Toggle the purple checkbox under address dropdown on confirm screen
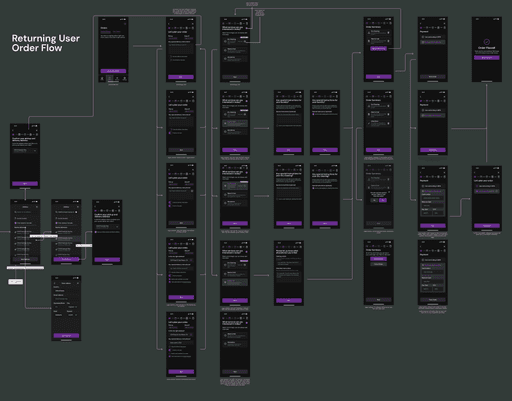Viewport: 512px width, 401px height. coord(96,232)
